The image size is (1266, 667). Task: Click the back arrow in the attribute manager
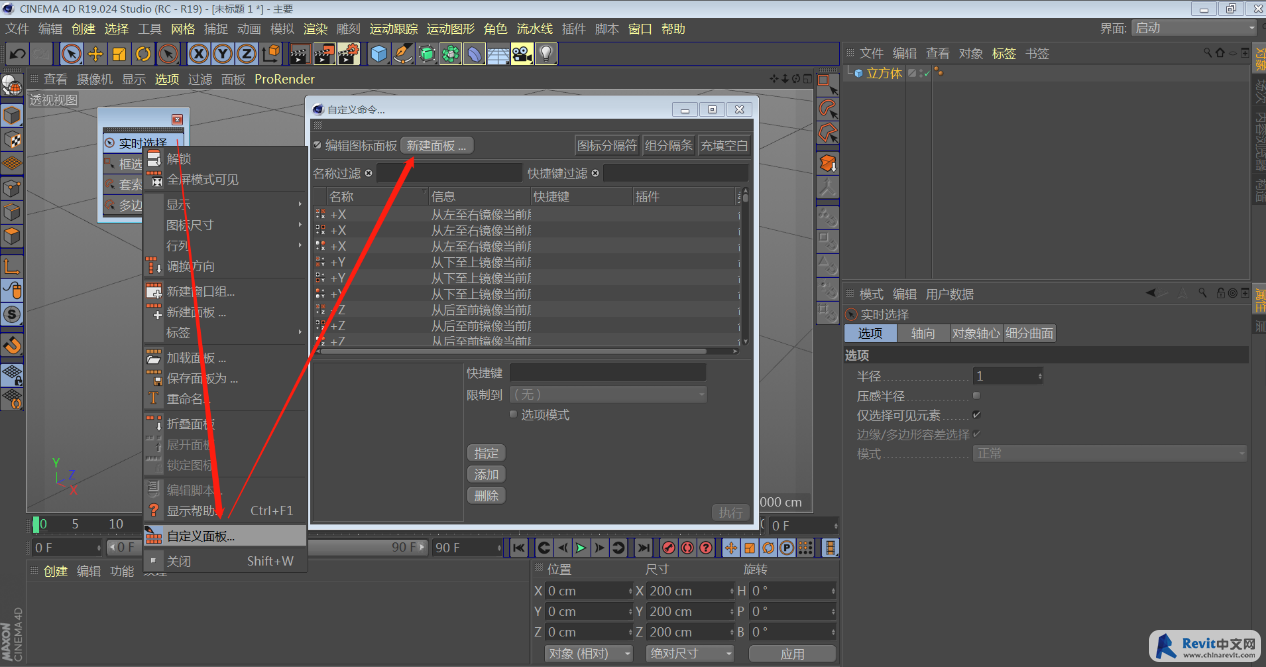tap(1150, 293)
